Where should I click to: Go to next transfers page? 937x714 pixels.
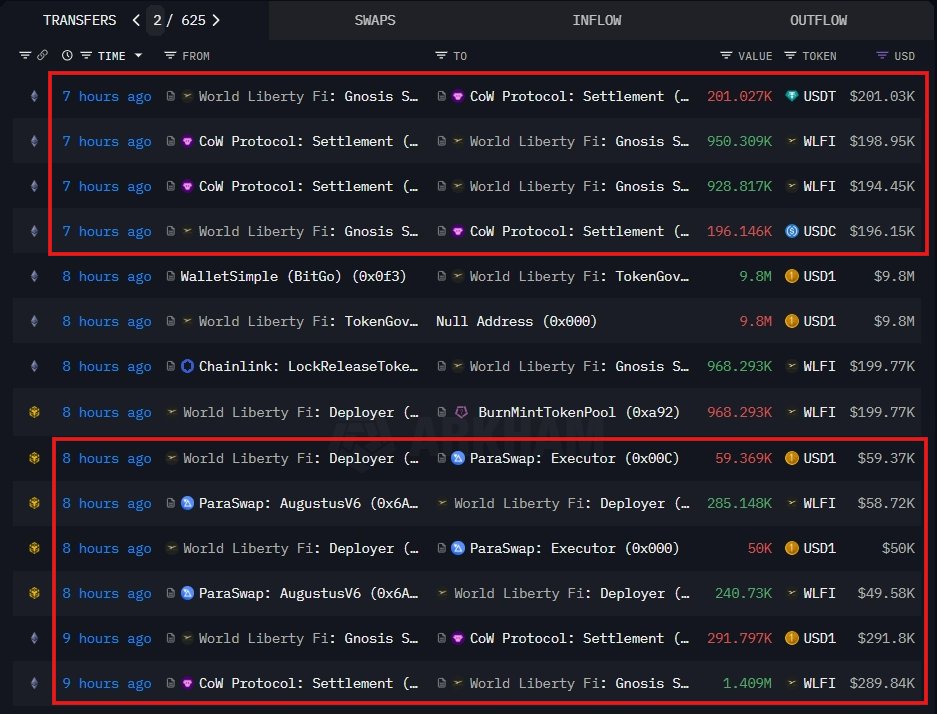216,20
